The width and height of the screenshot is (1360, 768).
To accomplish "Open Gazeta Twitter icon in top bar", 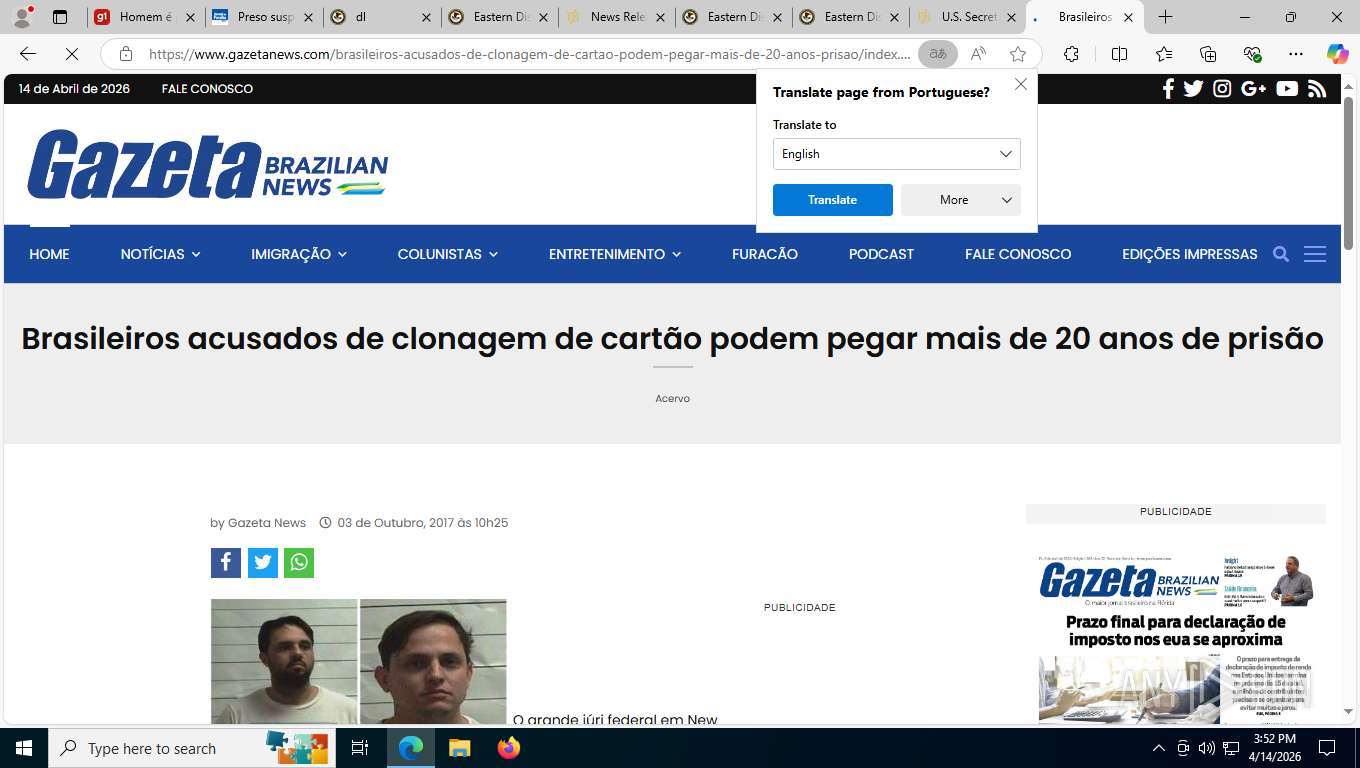I will [1193, 89].
